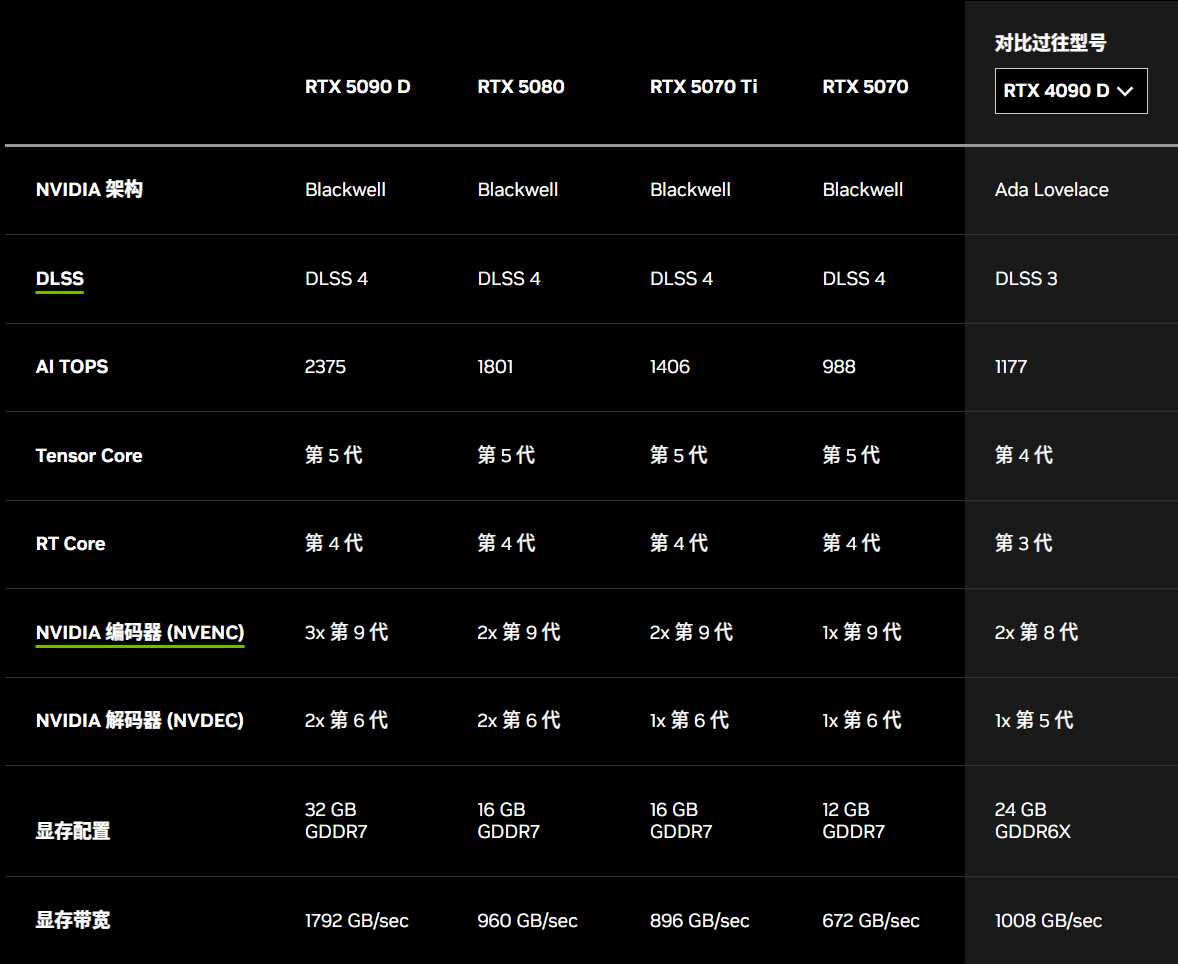
Task: Click the RTX 5070 column header
Action: pyautogui.click(x=865, y=87)
